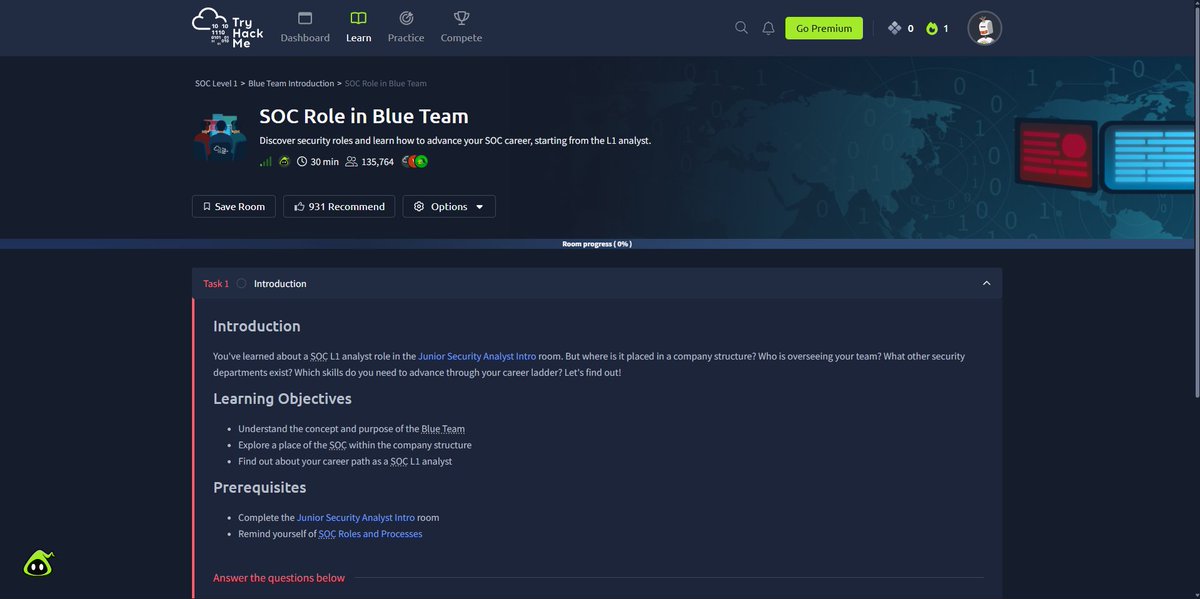
Task: Click the 135,764 user count text
Action: (x=378, y=162)
